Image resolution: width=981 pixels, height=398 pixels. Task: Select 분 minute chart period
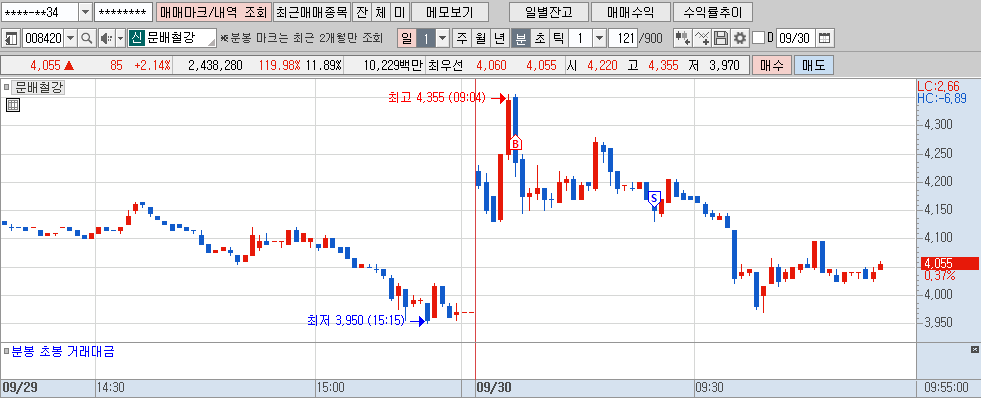point(520,39)
